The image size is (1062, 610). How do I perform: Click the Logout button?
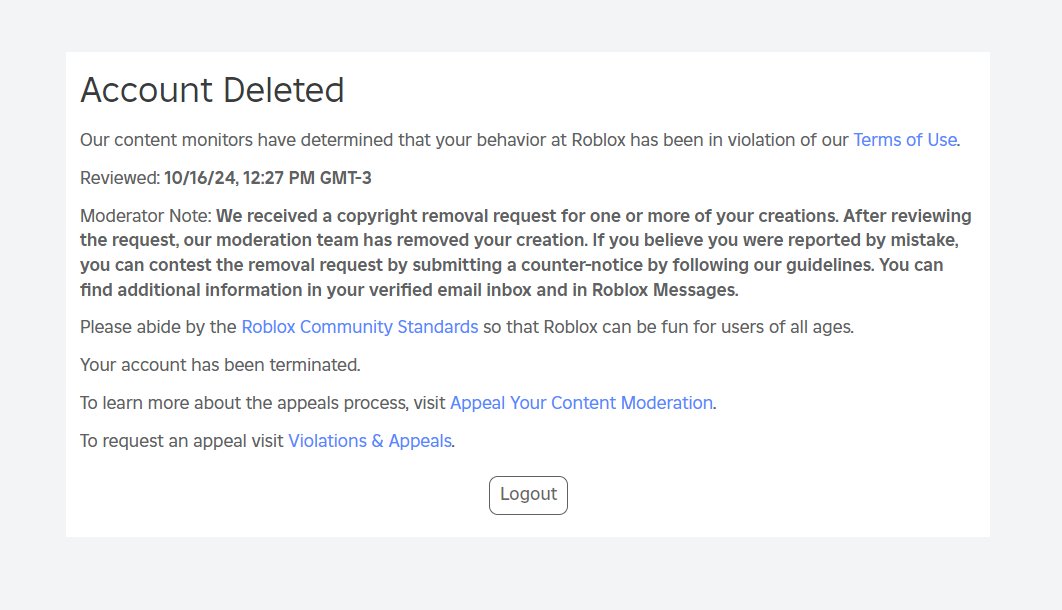(528, 496)
